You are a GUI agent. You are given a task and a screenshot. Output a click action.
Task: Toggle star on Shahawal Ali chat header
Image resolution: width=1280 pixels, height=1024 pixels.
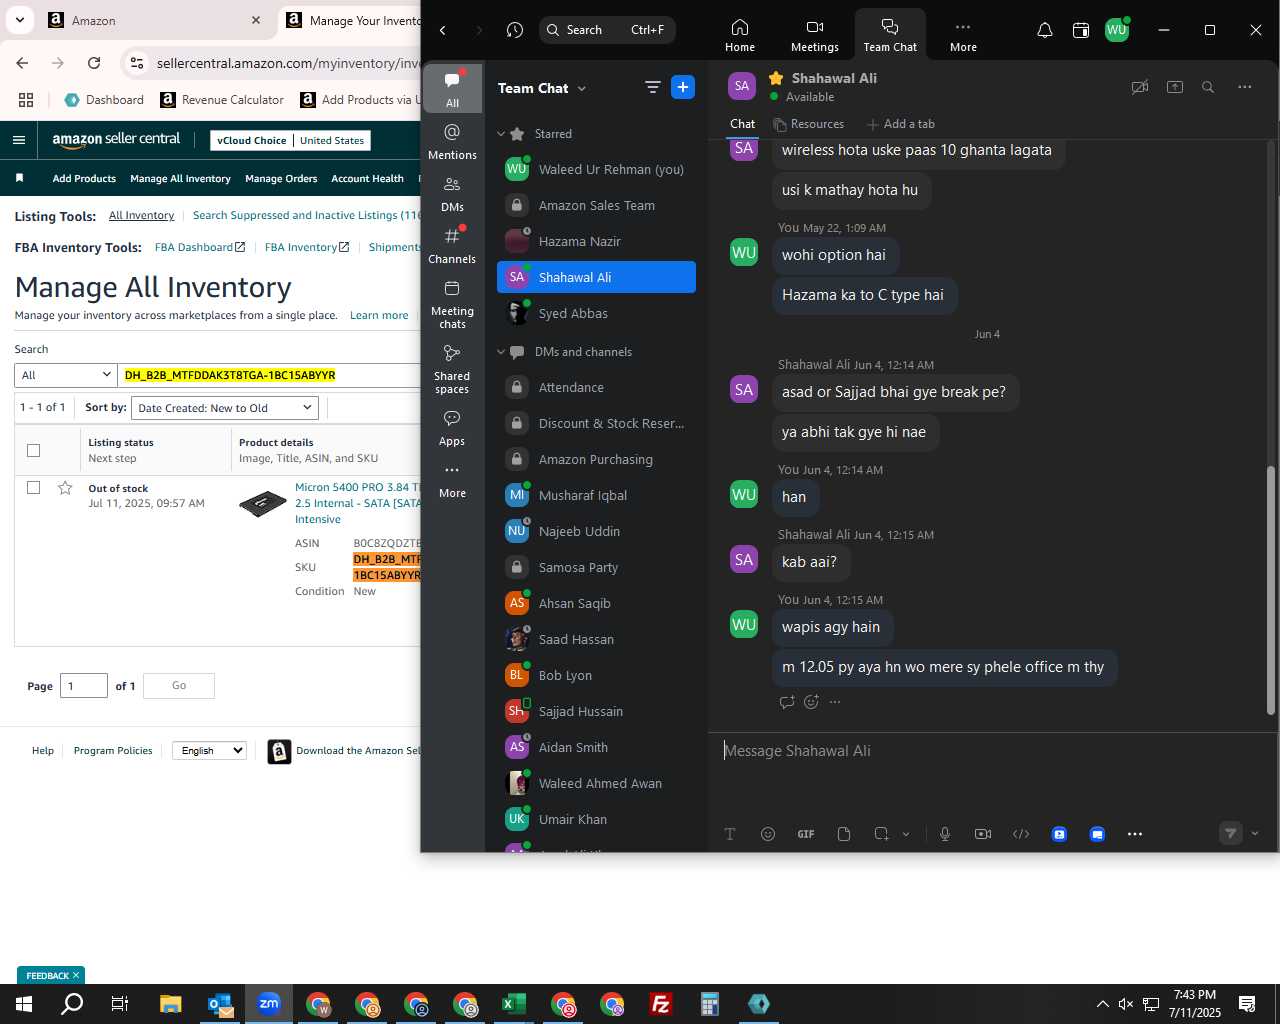[776, 78]
